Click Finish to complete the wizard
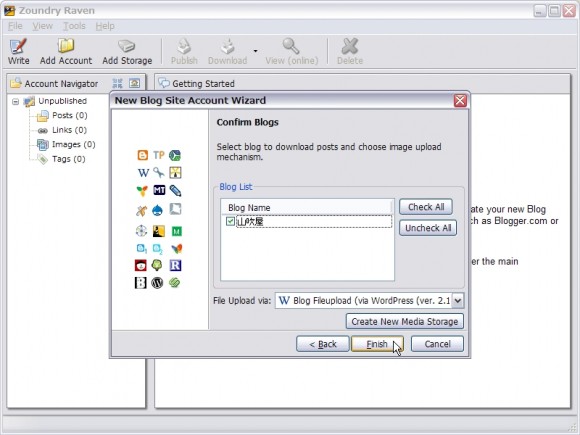Image resolution: width=580 pixels, height=435 pixels. pyautogui.click(x=377, y=344)
